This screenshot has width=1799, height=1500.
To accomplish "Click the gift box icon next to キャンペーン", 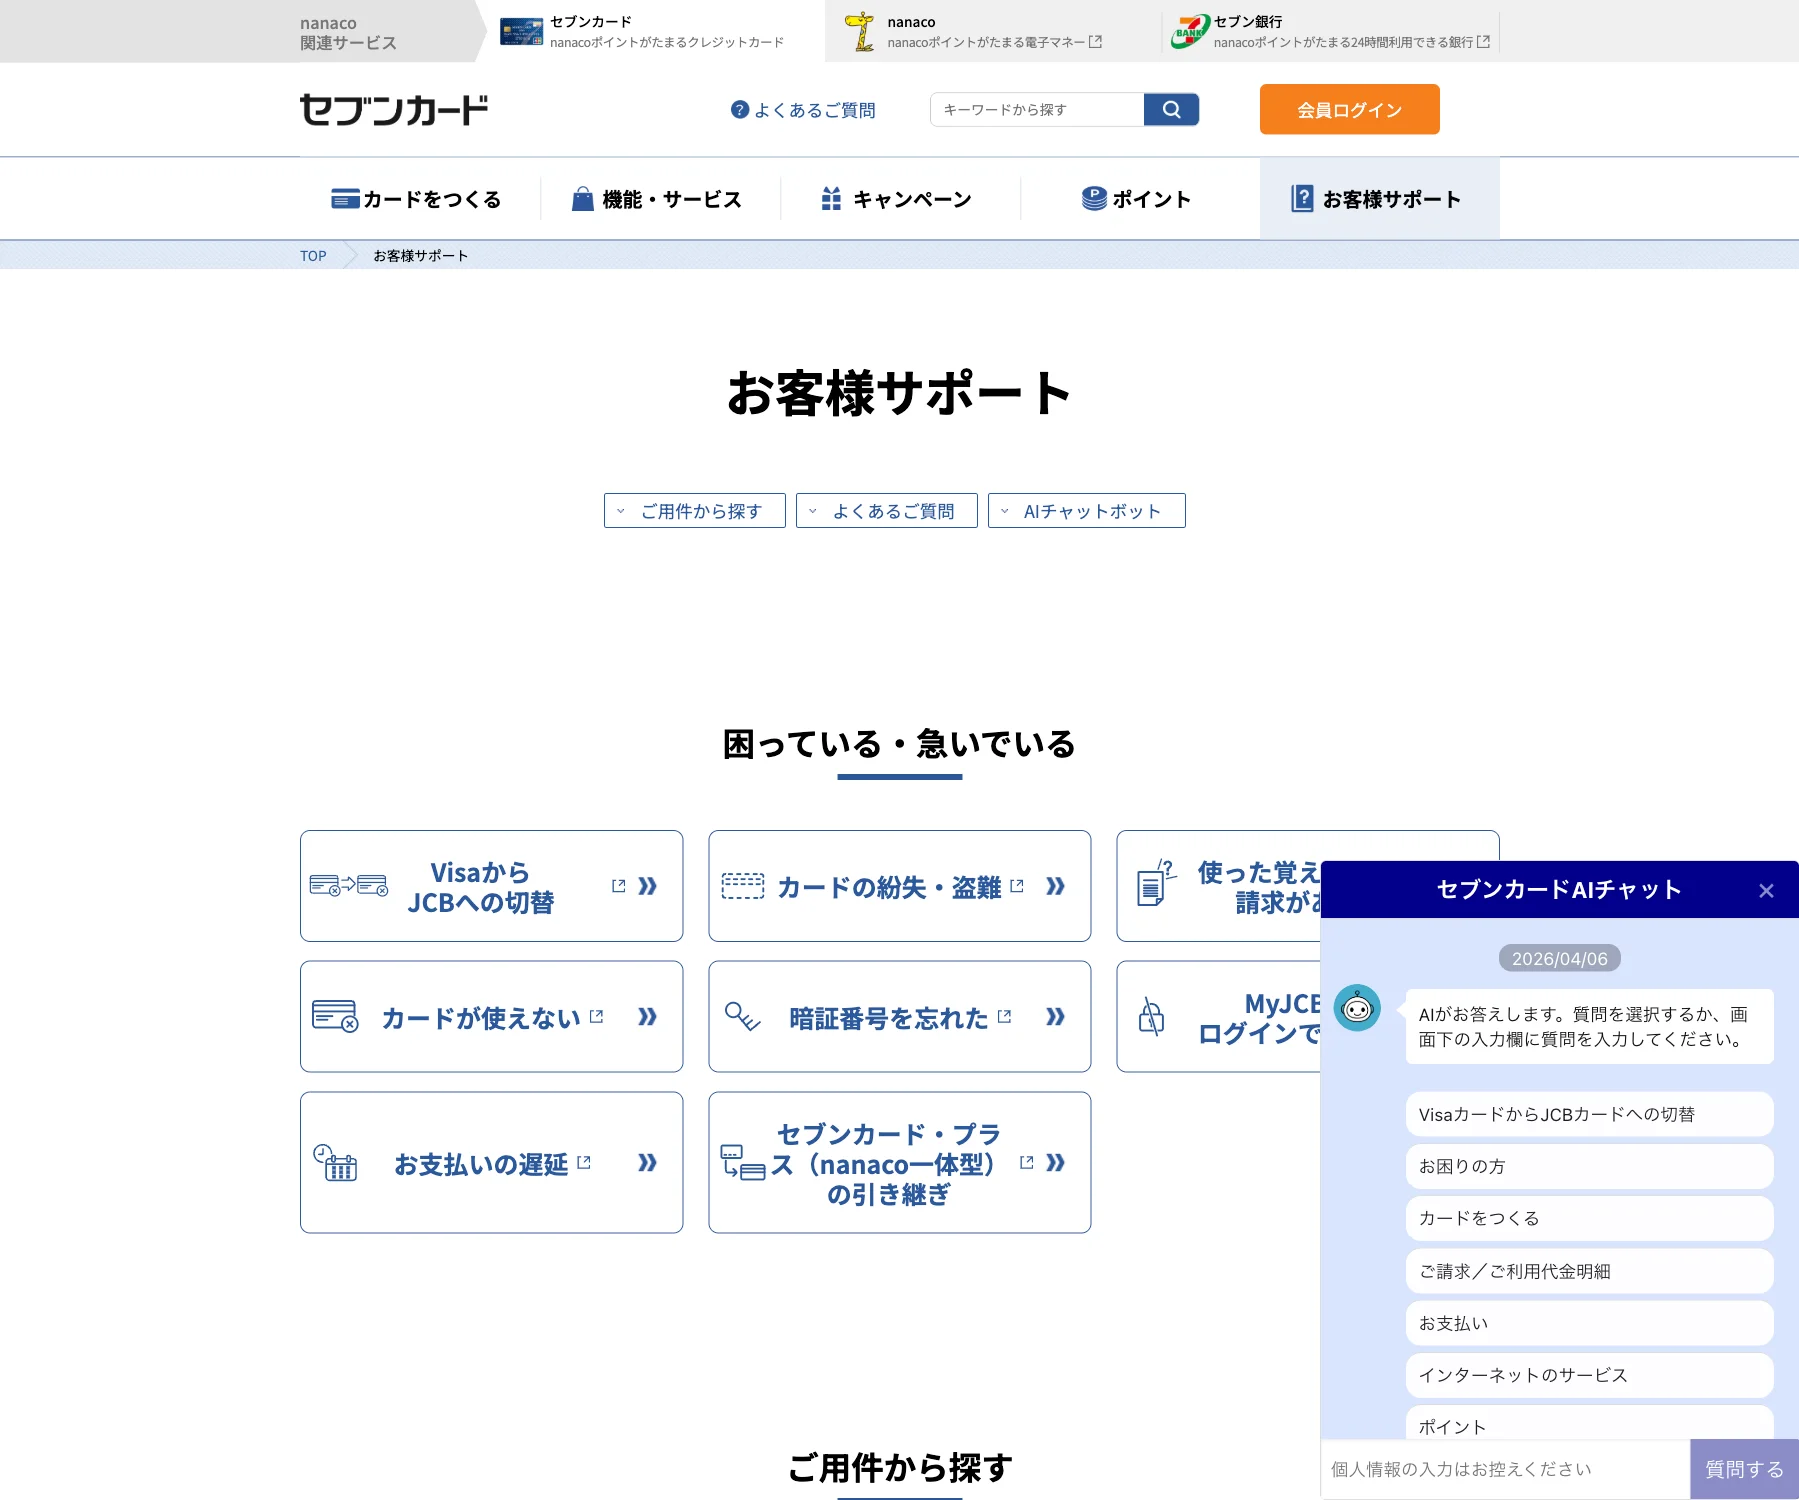I will click(831, 198).
